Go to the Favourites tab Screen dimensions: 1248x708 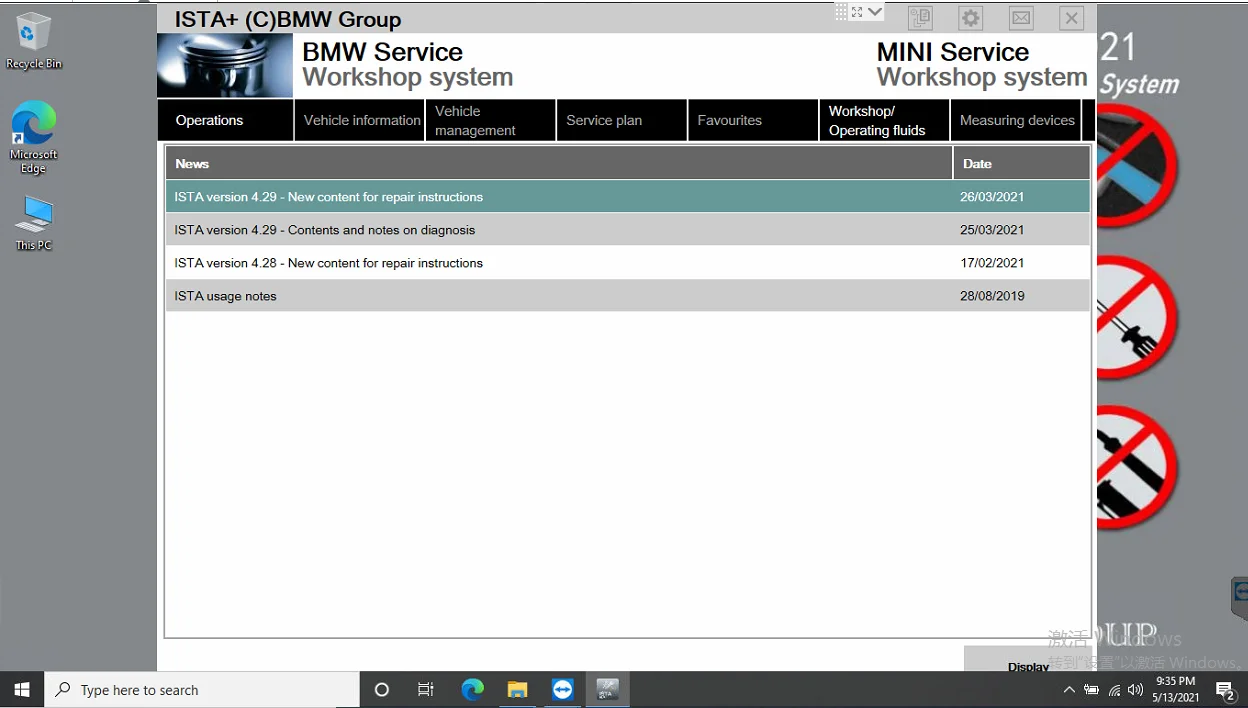pos(753,120)
